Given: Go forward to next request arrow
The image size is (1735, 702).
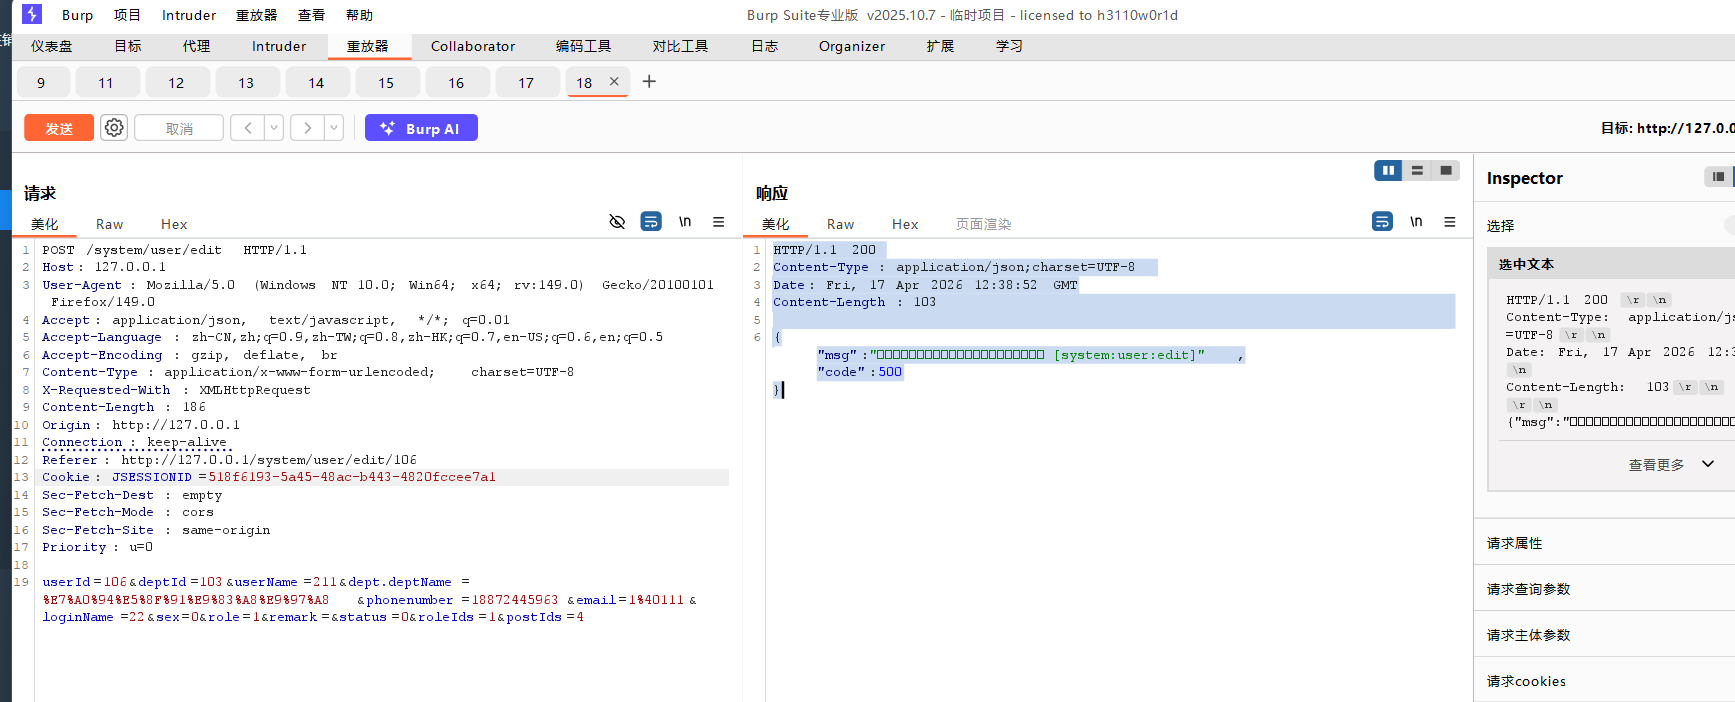Looking at the screenshot, I should pyautogui.click(x=308, y=128).
